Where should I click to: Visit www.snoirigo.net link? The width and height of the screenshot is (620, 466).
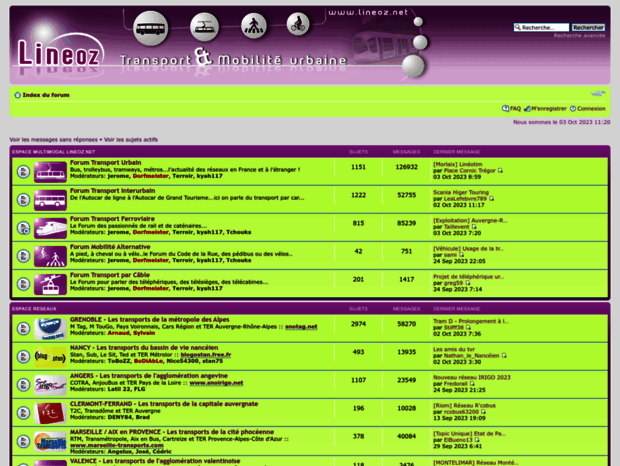click(x=216, y=383)
